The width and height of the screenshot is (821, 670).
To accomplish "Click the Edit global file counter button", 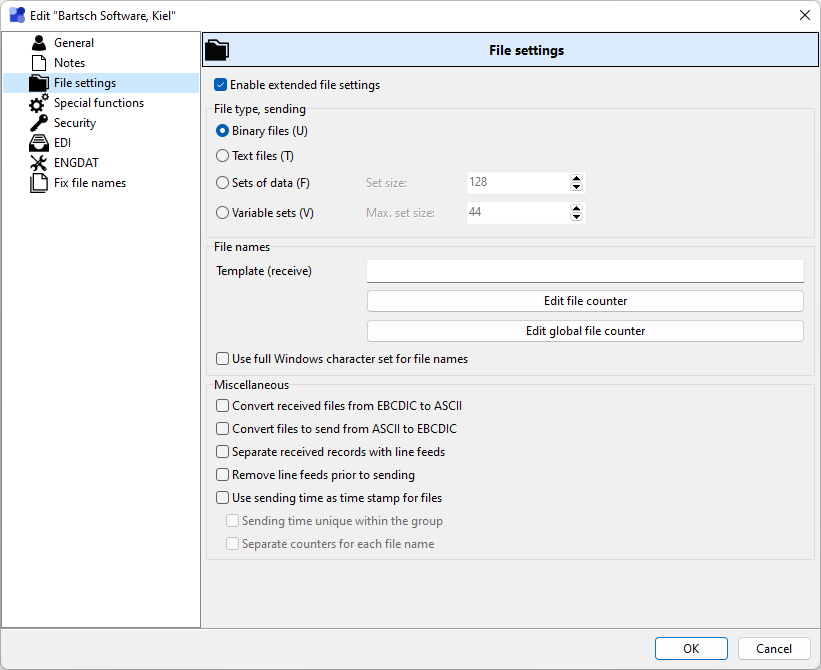I will point(585,331).
